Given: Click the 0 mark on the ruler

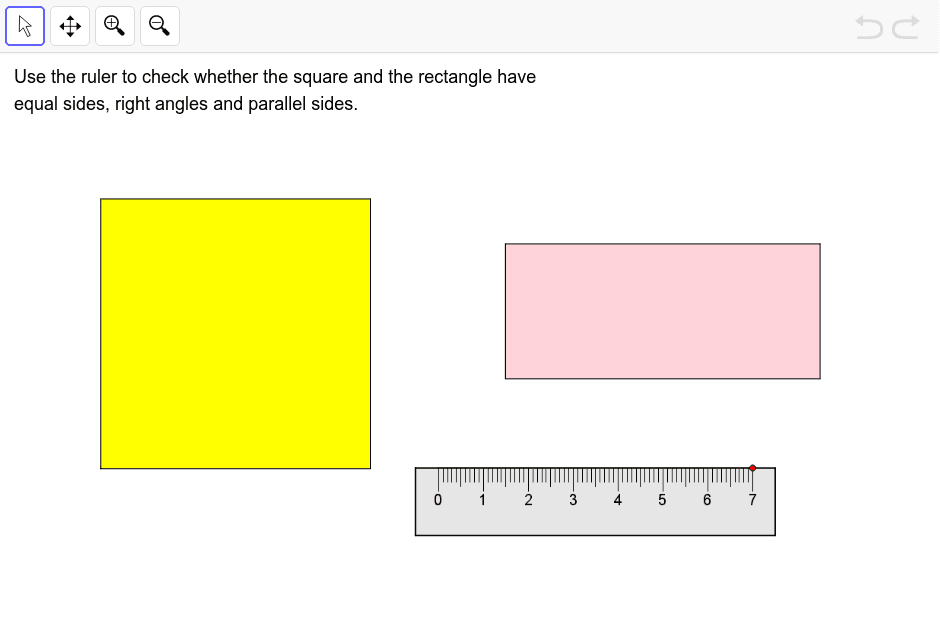Looking at the screenshot, I should click(437, 500).
